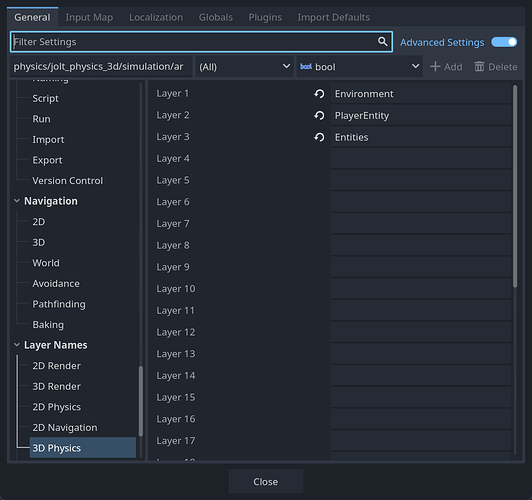This screenshot has height=500, width=532.
Task: Click the plus Add icon
Action: (x=435, y=67)
